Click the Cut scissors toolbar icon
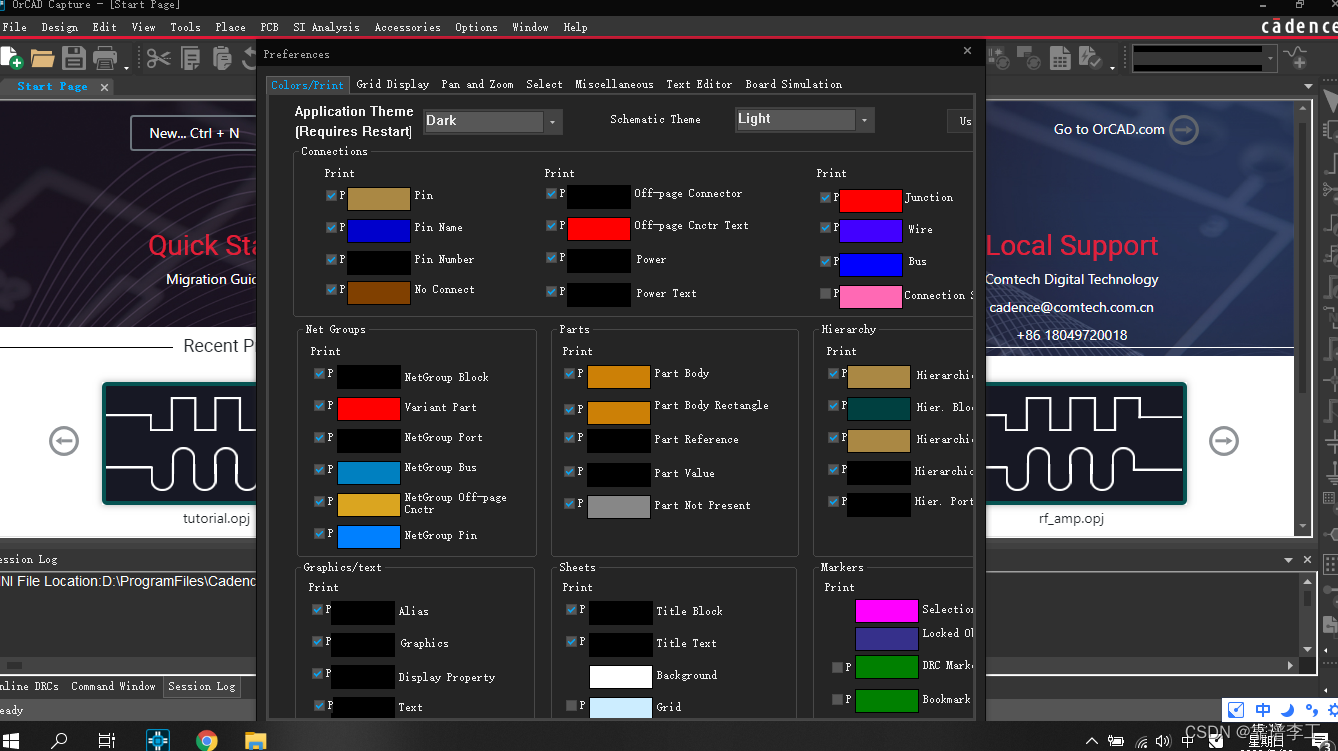1338x751 pixels. tap(159, 58)
